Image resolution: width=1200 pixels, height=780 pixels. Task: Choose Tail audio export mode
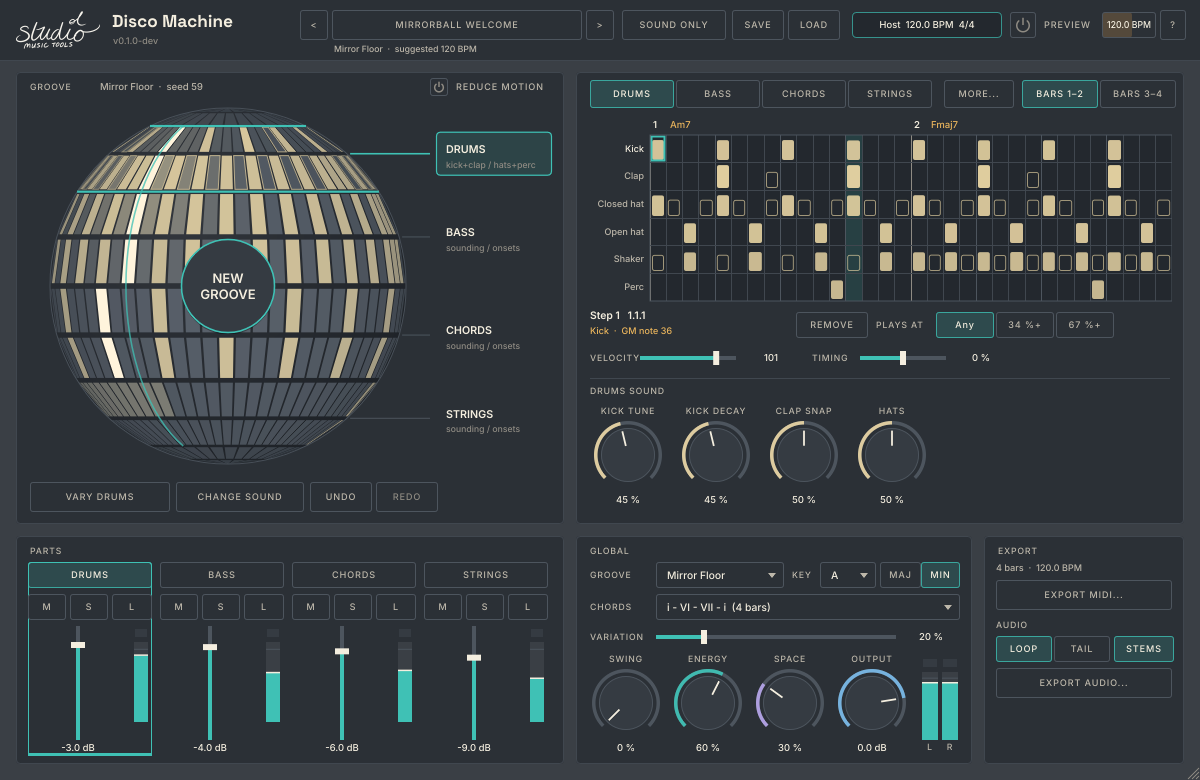coord(1082,649)
